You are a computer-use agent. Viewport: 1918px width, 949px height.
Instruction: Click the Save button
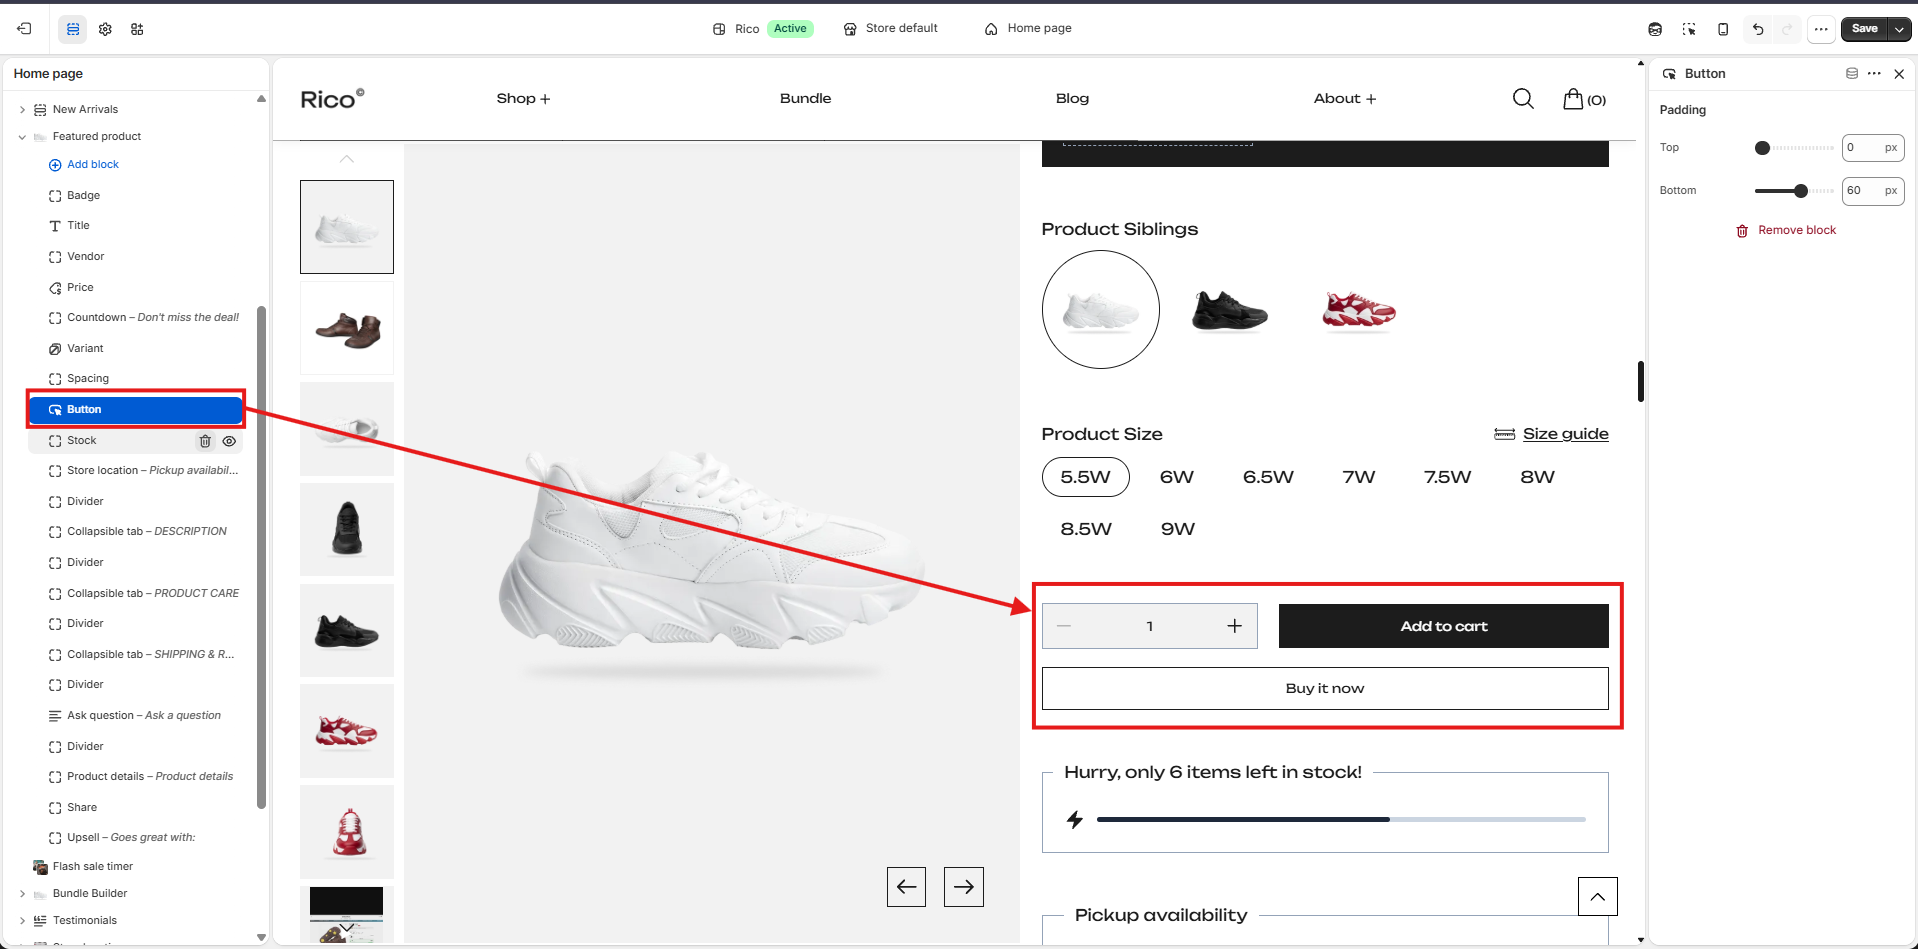(x=1864, y=29)
